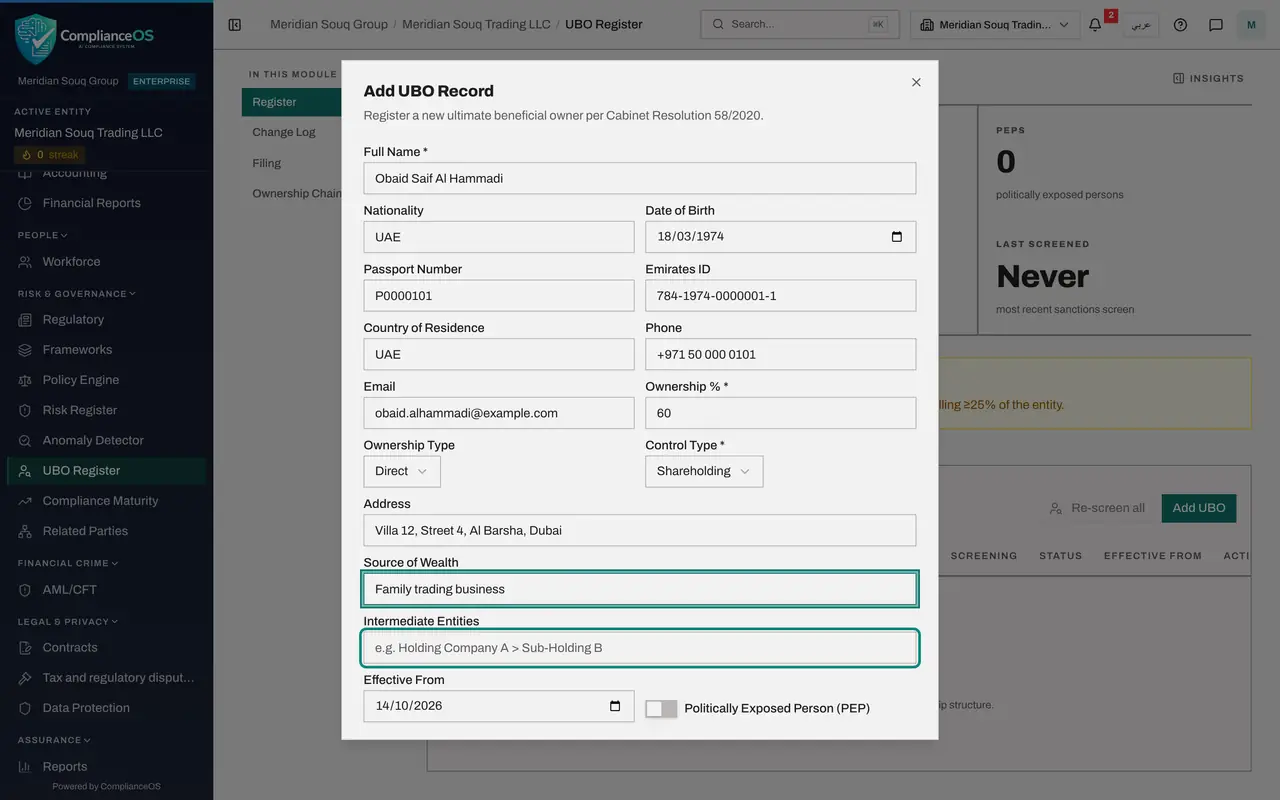Open the user avatar M
The width and height of the screenshot is (1280, 800).
click(x=1251, y=25)
